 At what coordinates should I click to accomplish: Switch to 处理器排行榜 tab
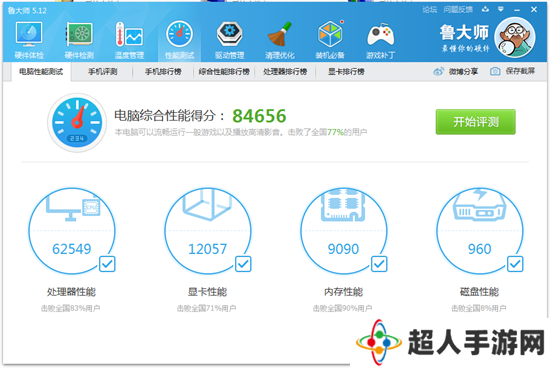[285, 72]
